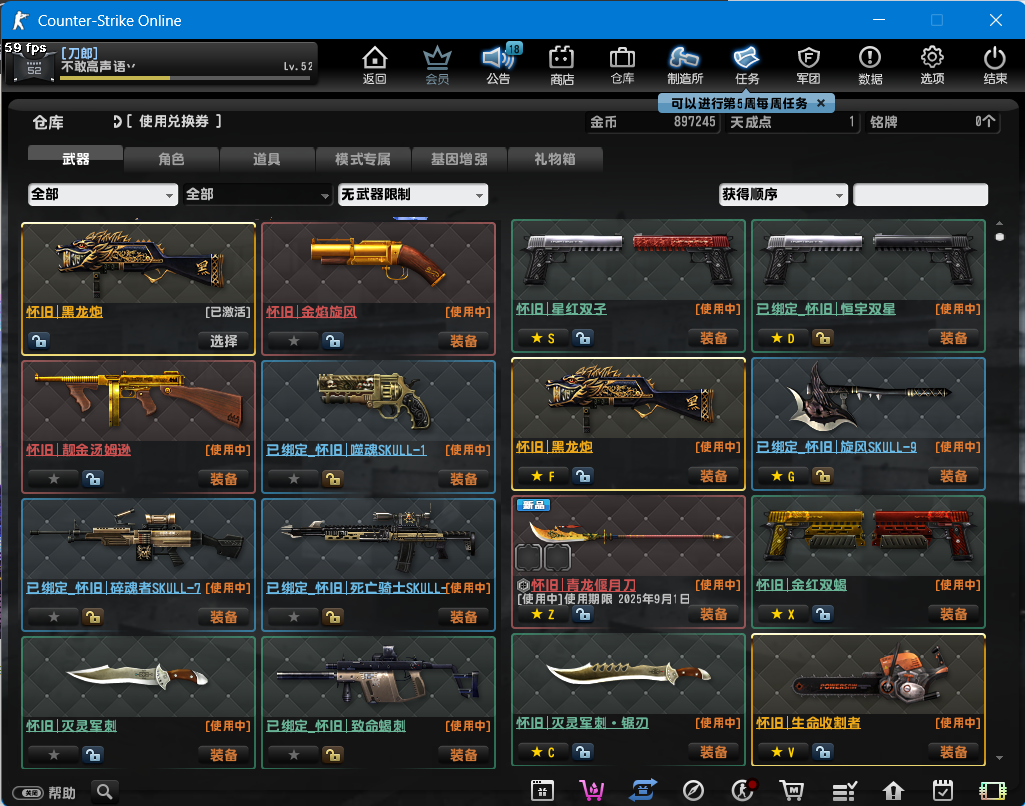Switch to the 礼物箱 tab
The height and width of the screenshot is (806, 1025).
coord(554,158)
